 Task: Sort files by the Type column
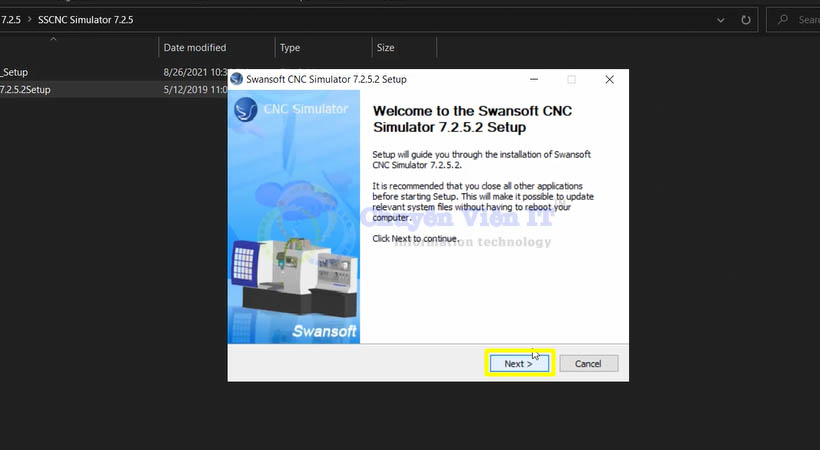[x=290, y=47]
